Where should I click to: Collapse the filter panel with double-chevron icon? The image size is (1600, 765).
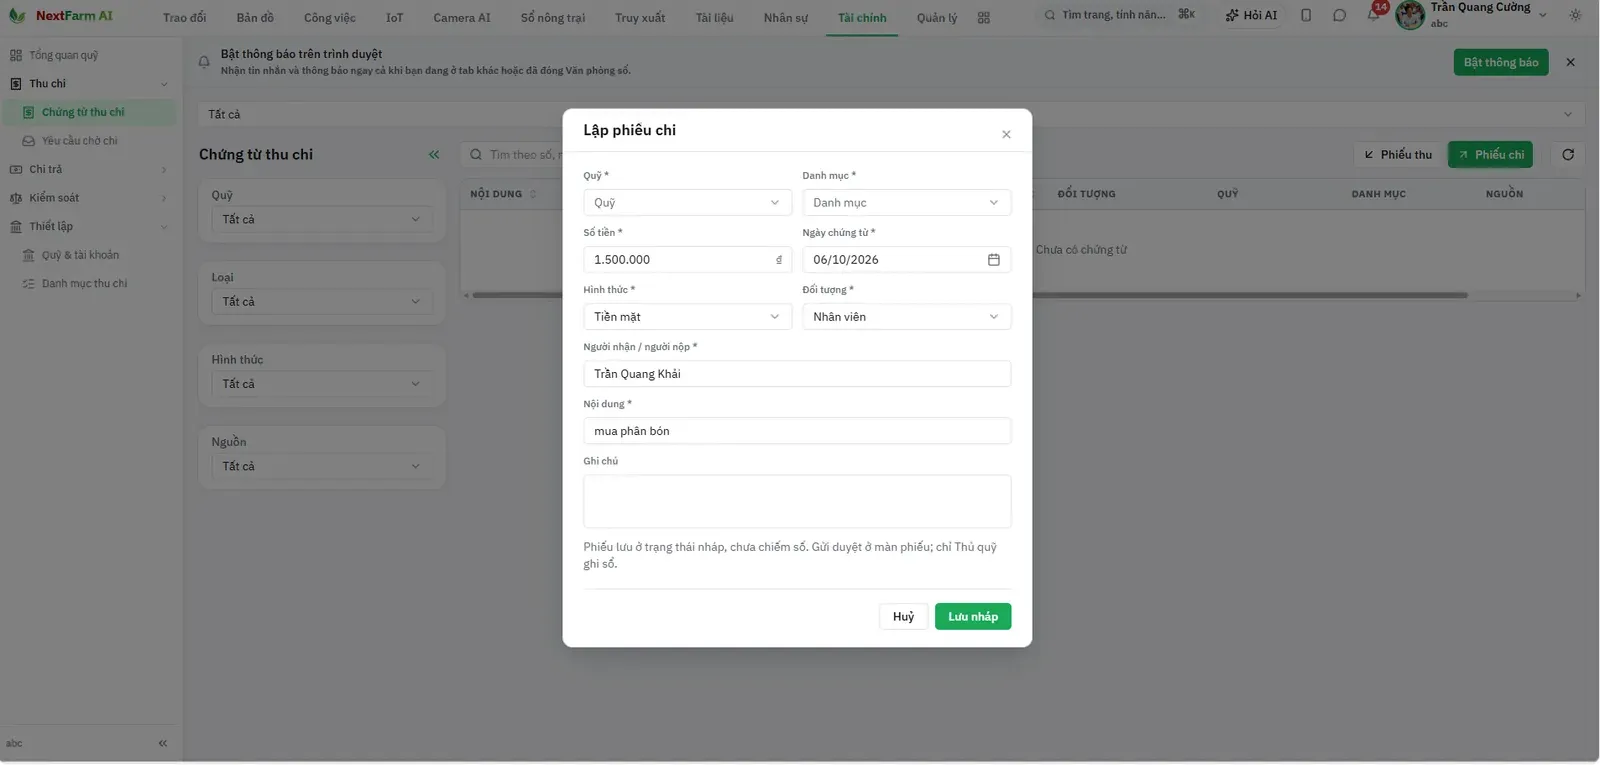point(434,154)
